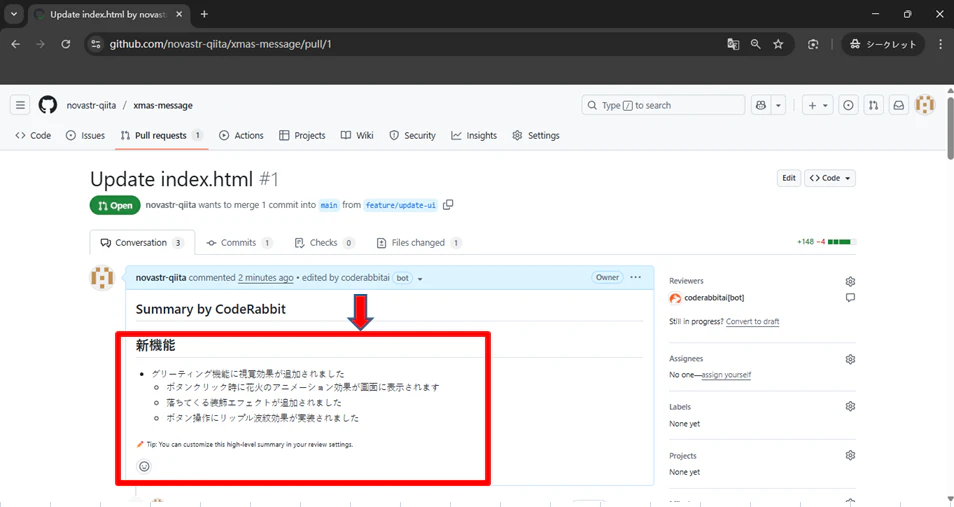The image size is (954, 507).
Task: Click the incognito シークレット indicator
Action: 883,44
